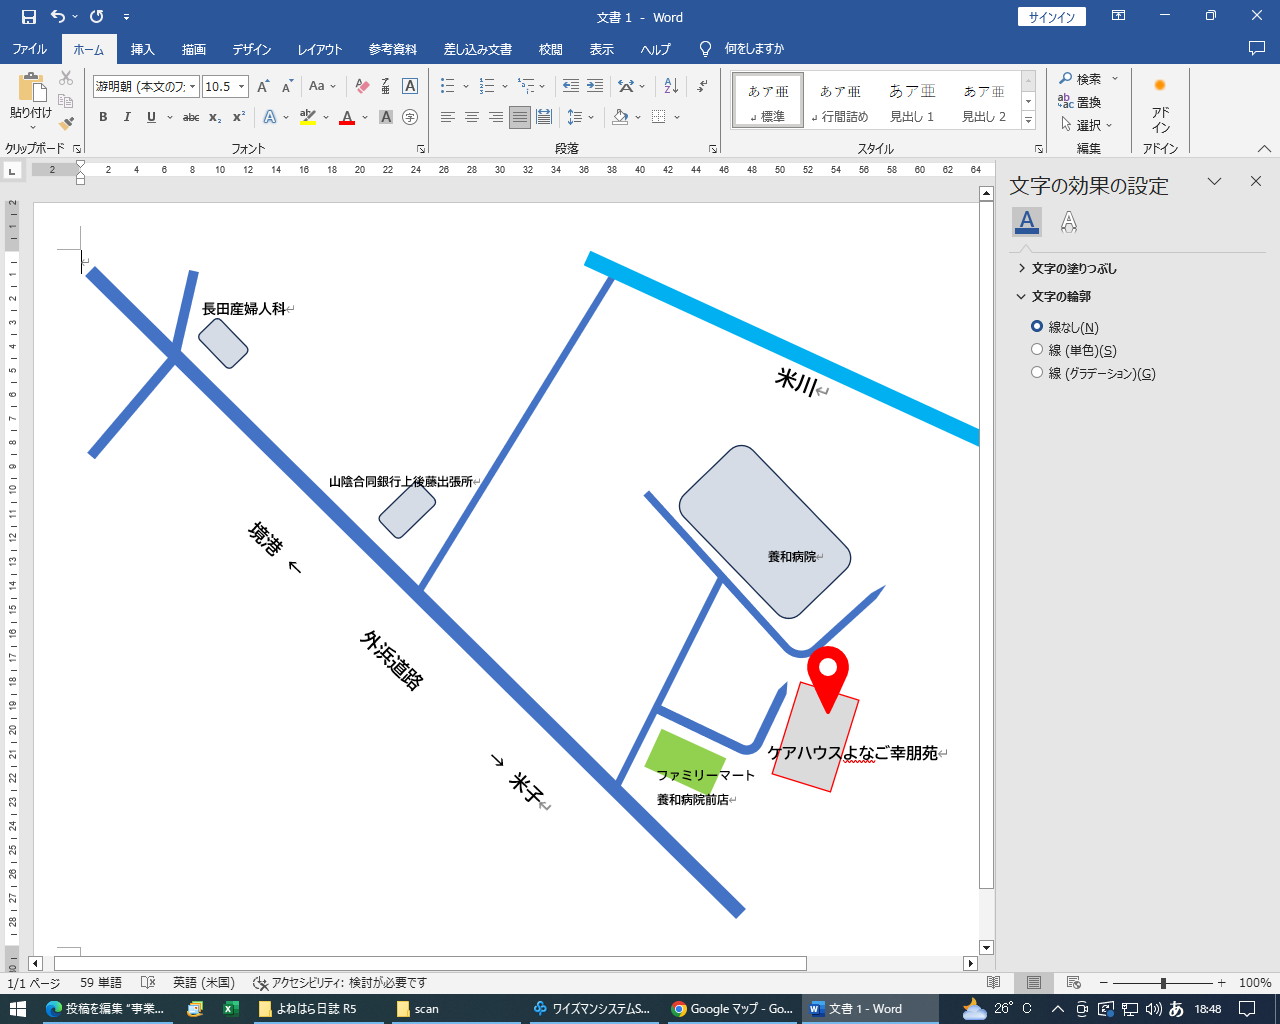Switch to web layout view icon

(1074, 983)
